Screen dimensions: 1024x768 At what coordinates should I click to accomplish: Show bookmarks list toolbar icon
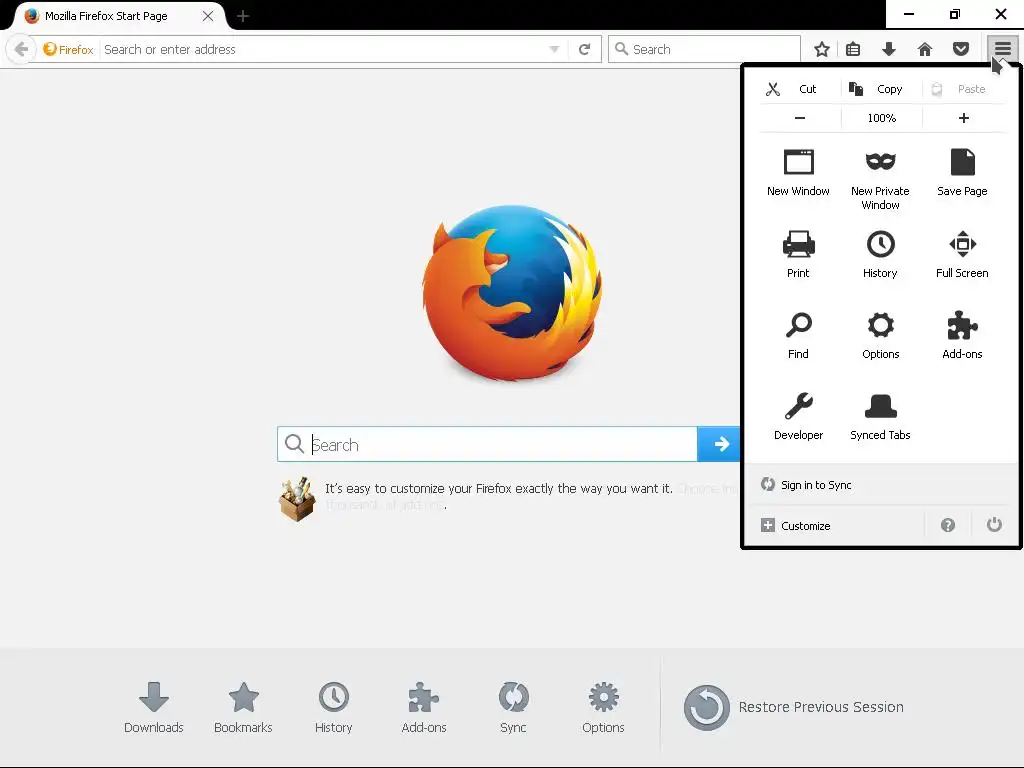click(x=853, y=49)
